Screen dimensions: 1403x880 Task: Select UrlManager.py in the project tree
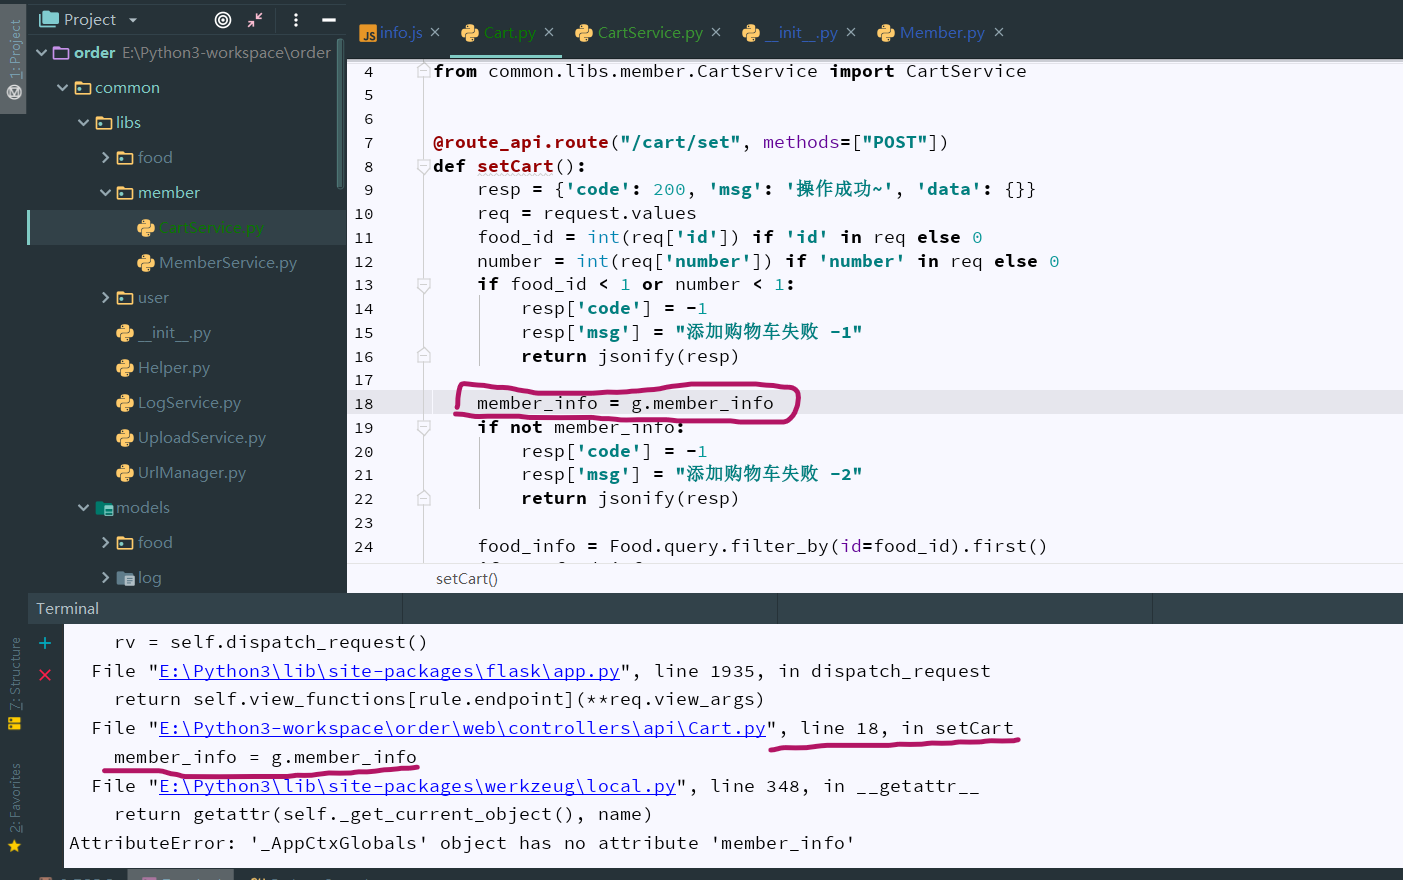click(192, 472)
